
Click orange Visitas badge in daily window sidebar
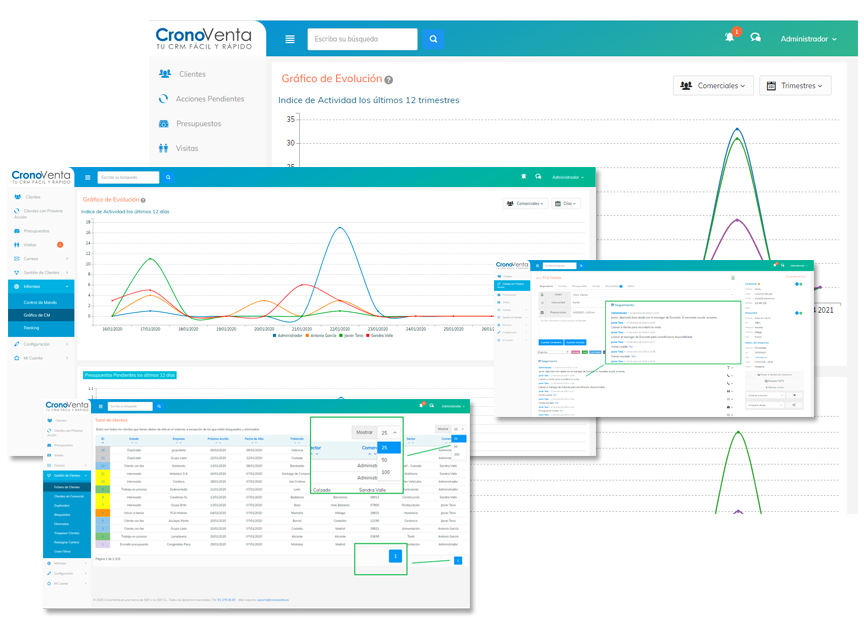coord(60,245)
